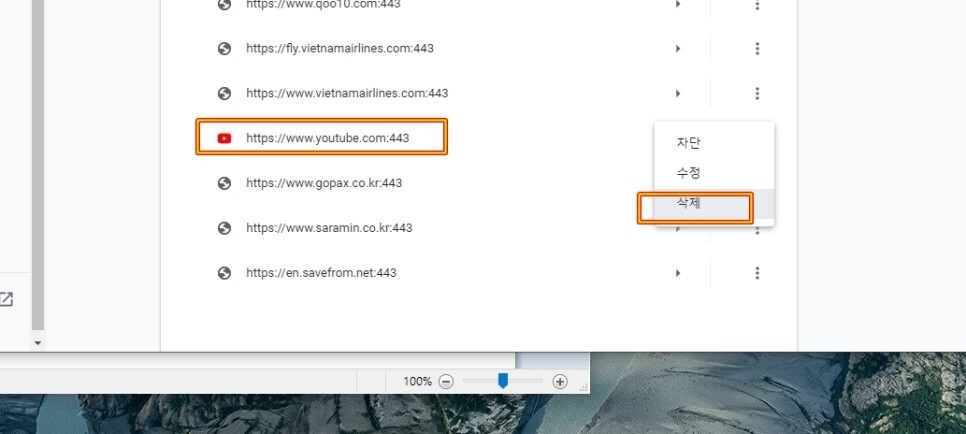Click https://en.savefrom.net:443 entry
Image resolution: width=966 pixels, height=434 pixels.
coord(321,272)
